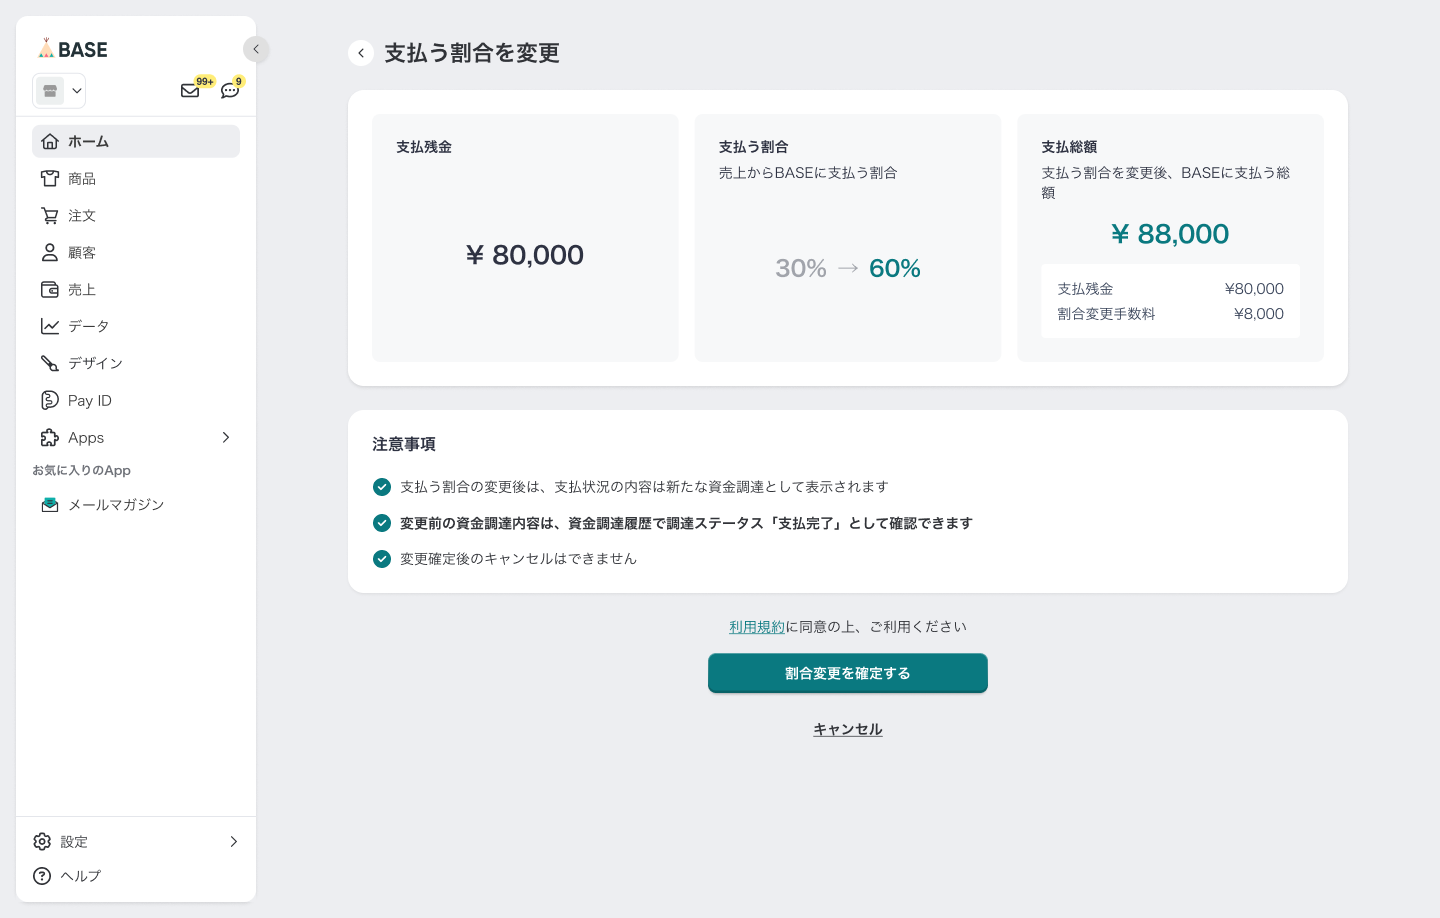The width and height of the screenshot is (1440, 918).
Task: Open the Pay ID section
Action: 89,401
